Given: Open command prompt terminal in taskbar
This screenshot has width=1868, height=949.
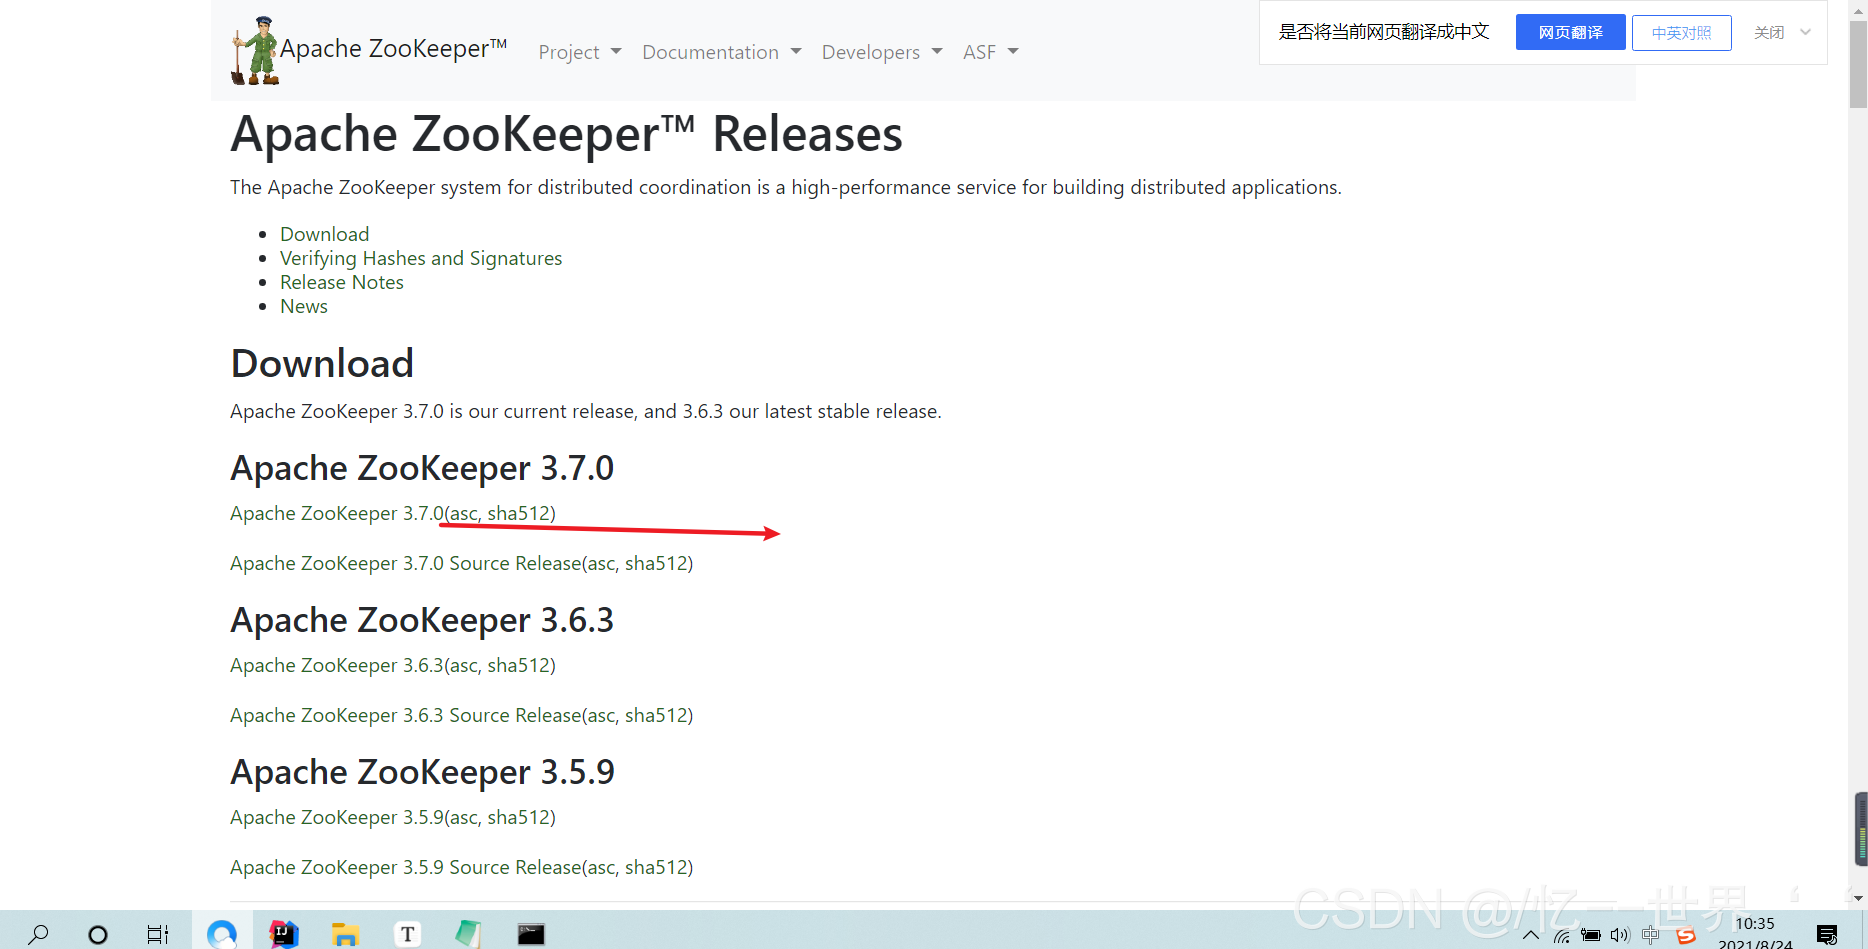Looking at the screenshot, I should 531,934.
